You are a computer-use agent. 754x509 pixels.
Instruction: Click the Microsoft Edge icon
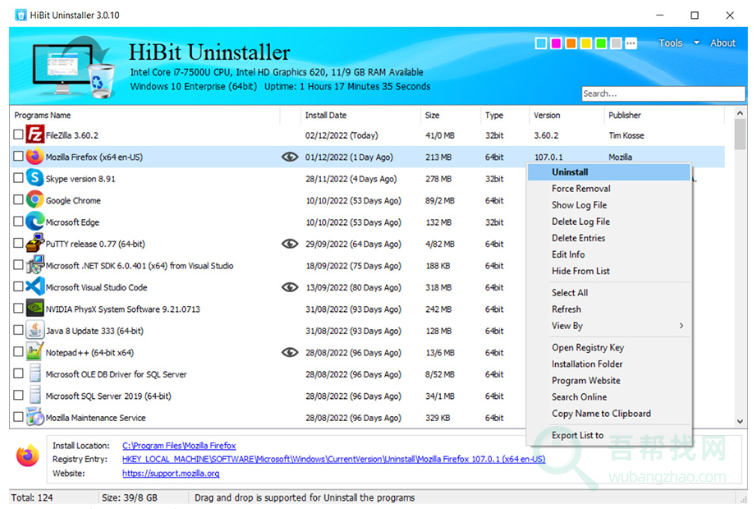pyautogui.click(x=35, y=222)
